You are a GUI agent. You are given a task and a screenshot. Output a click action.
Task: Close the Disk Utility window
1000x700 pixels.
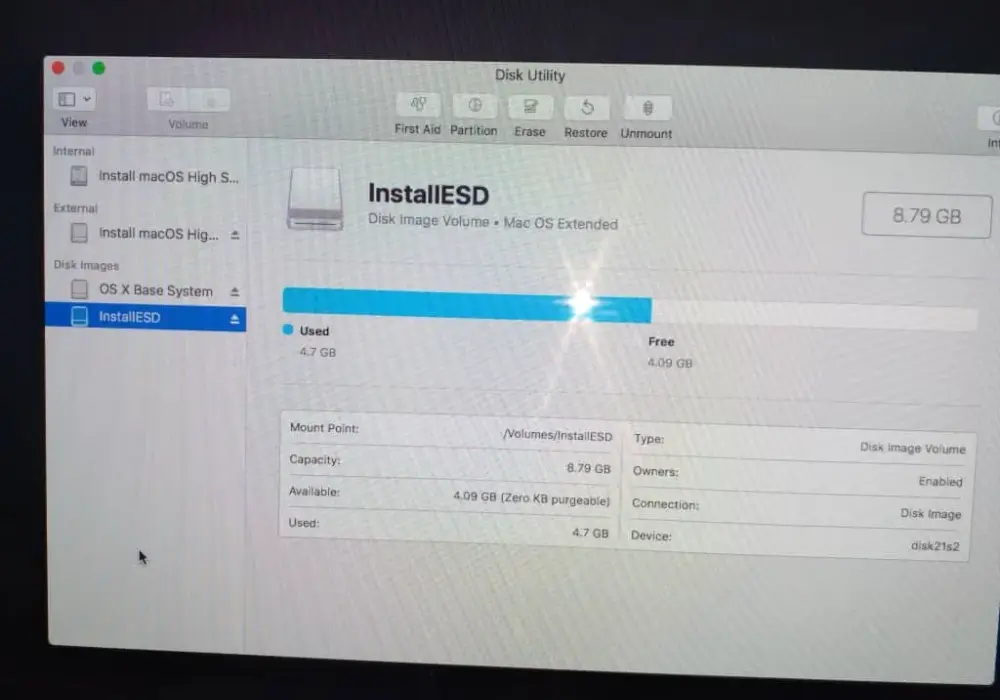click(58, 68)
